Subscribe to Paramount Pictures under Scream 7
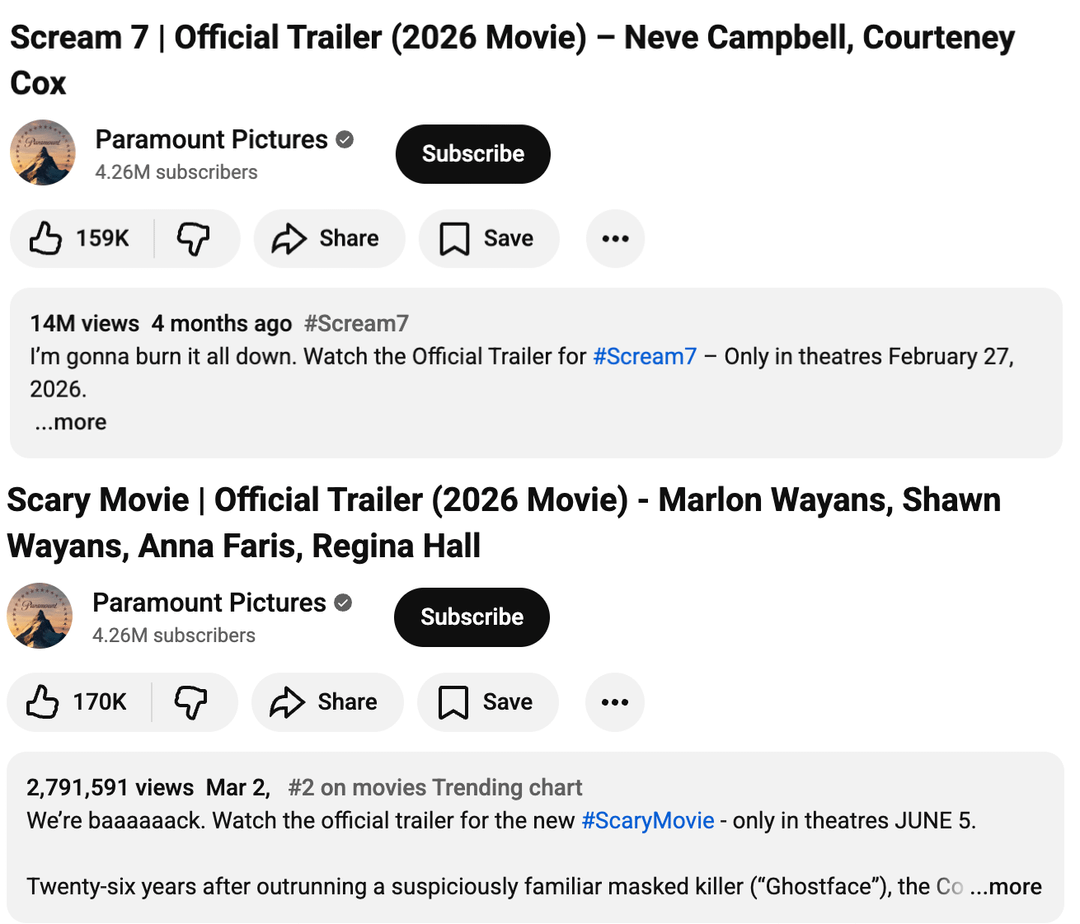The width and height of the screenshot is (1080, 924). (x=473, y=154)
